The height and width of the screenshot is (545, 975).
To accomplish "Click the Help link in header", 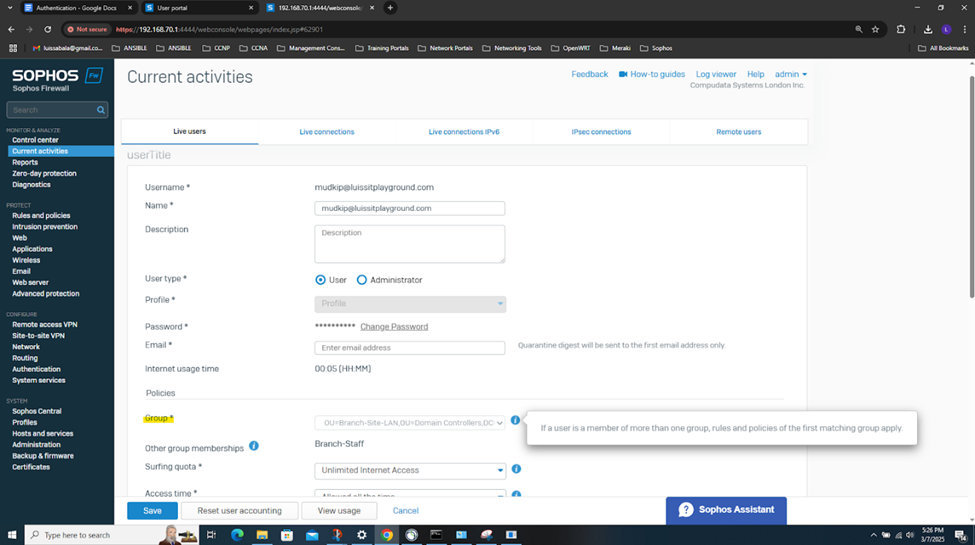I will (x=756, y=74).
